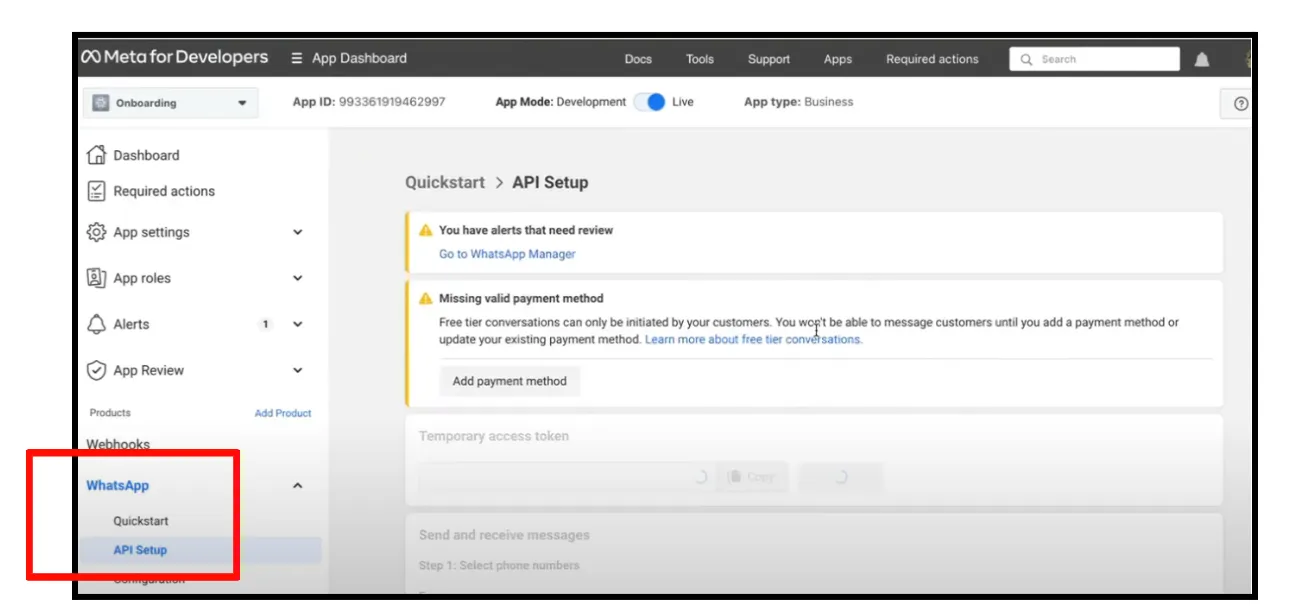Click the Quickstart breadcrumb
Image resolution: width=1296 pixels, height=614 pixels.
pos(445,182)
